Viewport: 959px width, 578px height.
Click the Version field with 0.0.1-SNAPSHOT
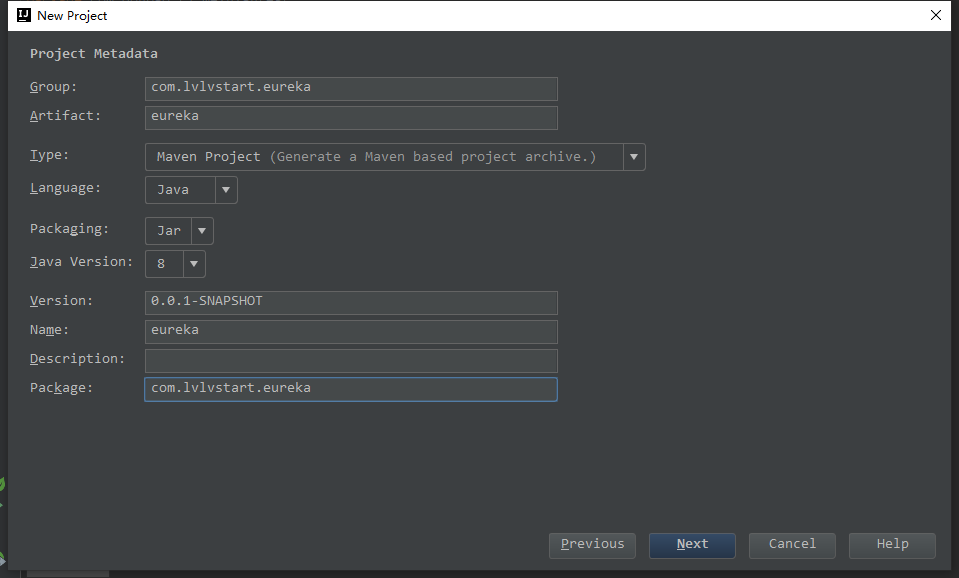pos(350,302)
